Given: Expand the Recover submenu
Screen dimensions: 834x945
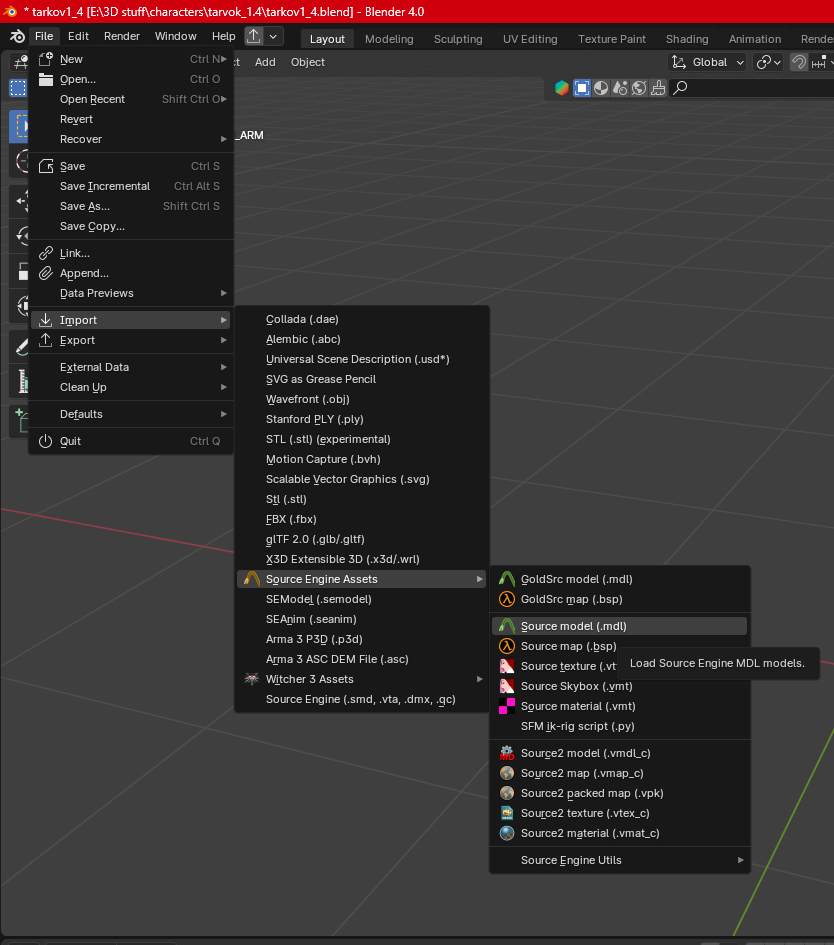Looking at the screenshot, I should (x=131, y=139).
